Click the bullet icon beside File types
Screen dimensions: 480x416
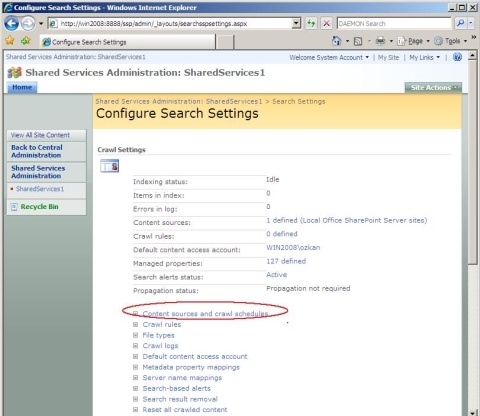(x=135, y=335)
